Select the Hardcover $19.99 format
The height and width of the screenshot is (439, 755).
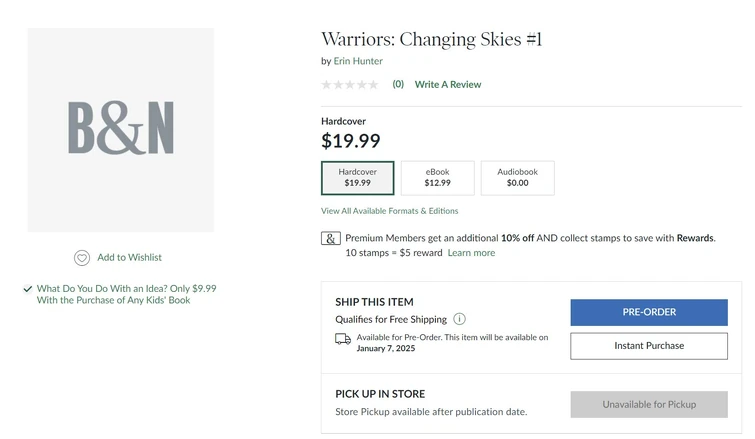pyautogui.click(x=357, y=178)
